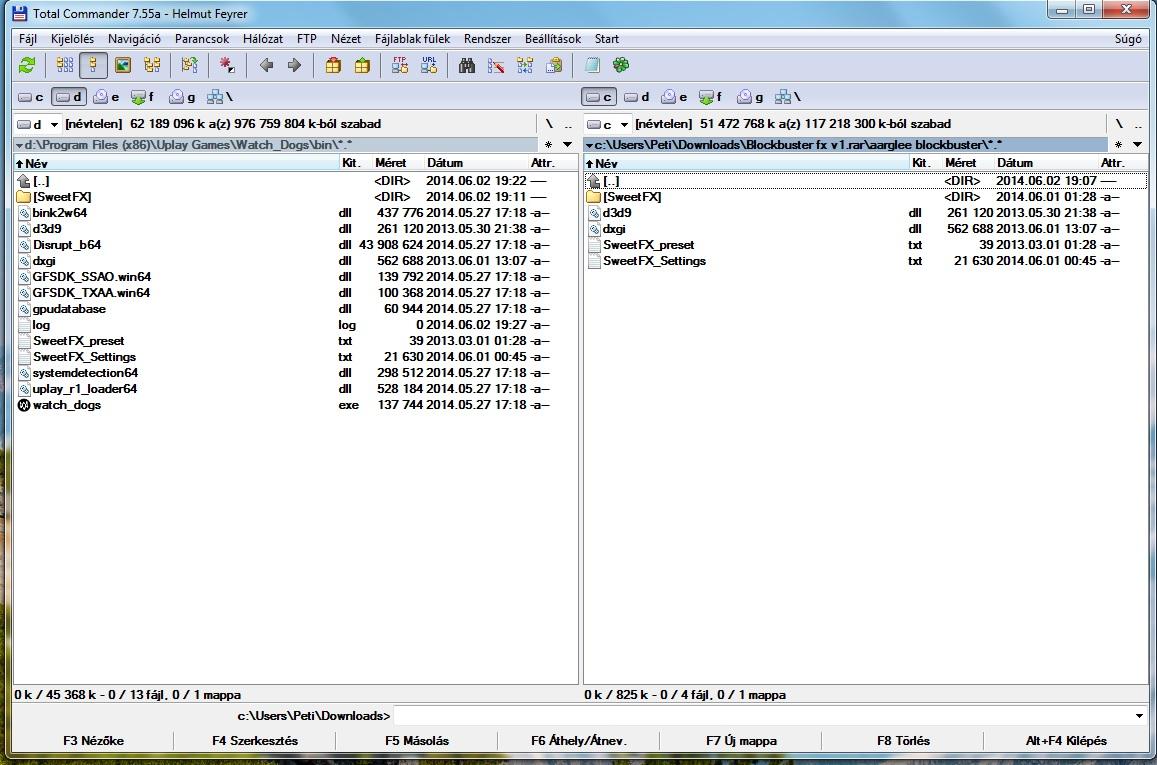
Task: Select drive g in the left drive bar
Action: (x=182, y=97)
